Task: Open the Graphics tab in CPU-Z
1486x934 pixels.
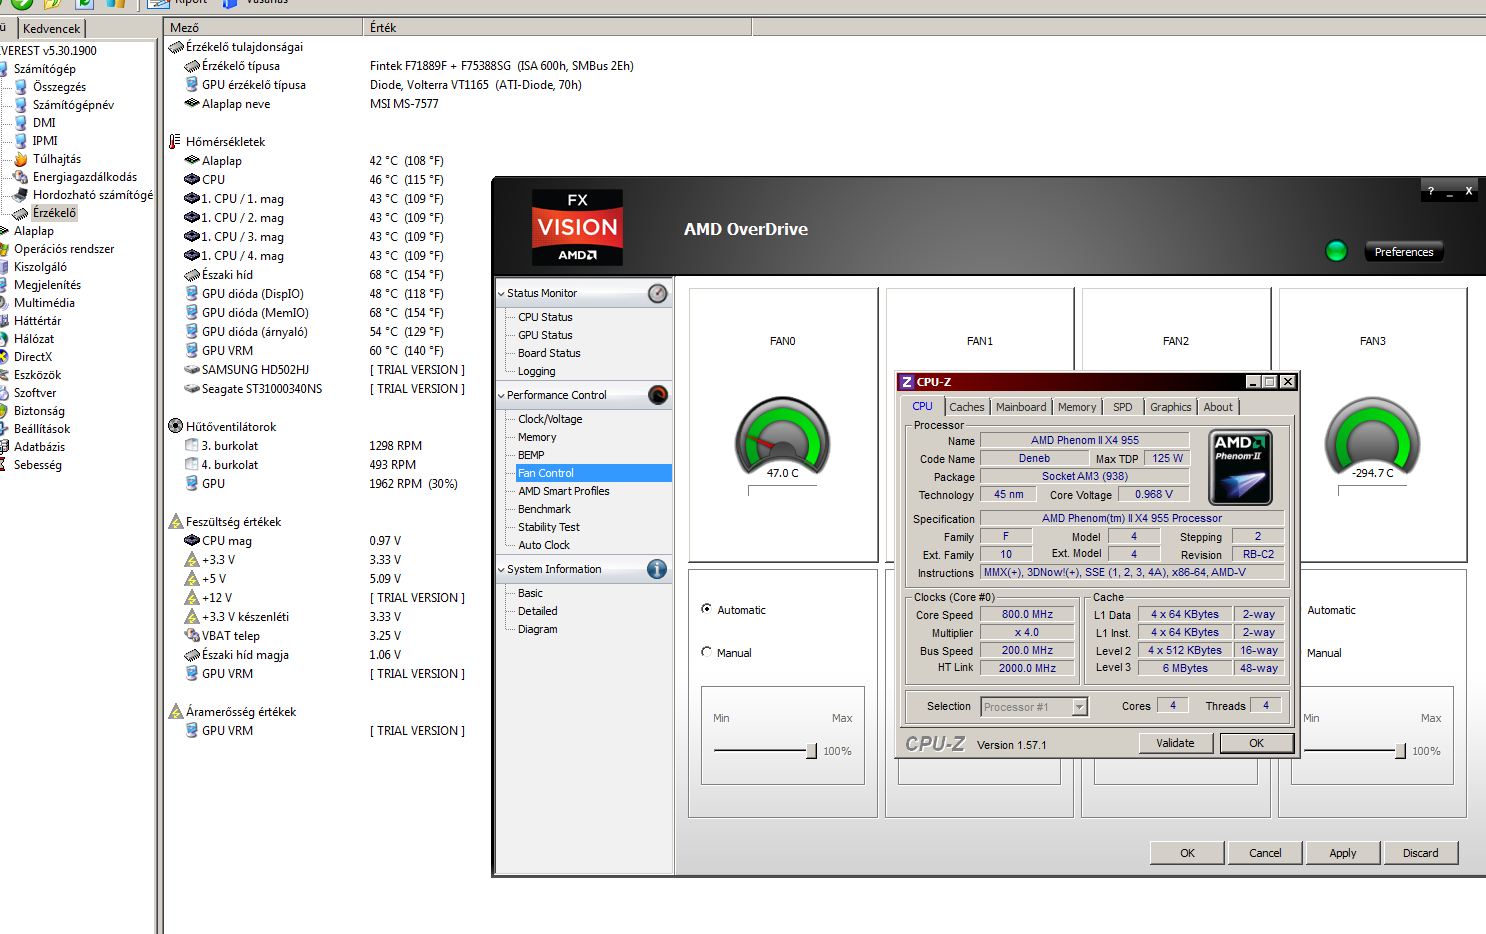Action: point(1170,407)
